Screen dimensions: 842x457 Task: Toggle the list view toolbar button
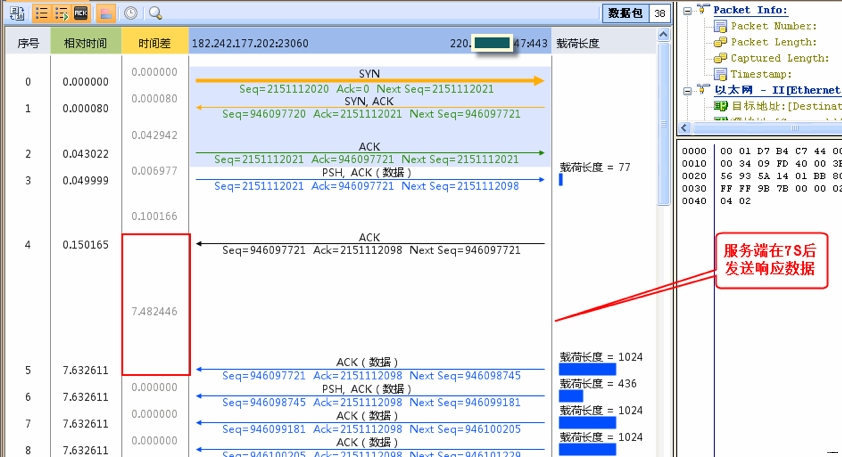click(x=42, y=13)
